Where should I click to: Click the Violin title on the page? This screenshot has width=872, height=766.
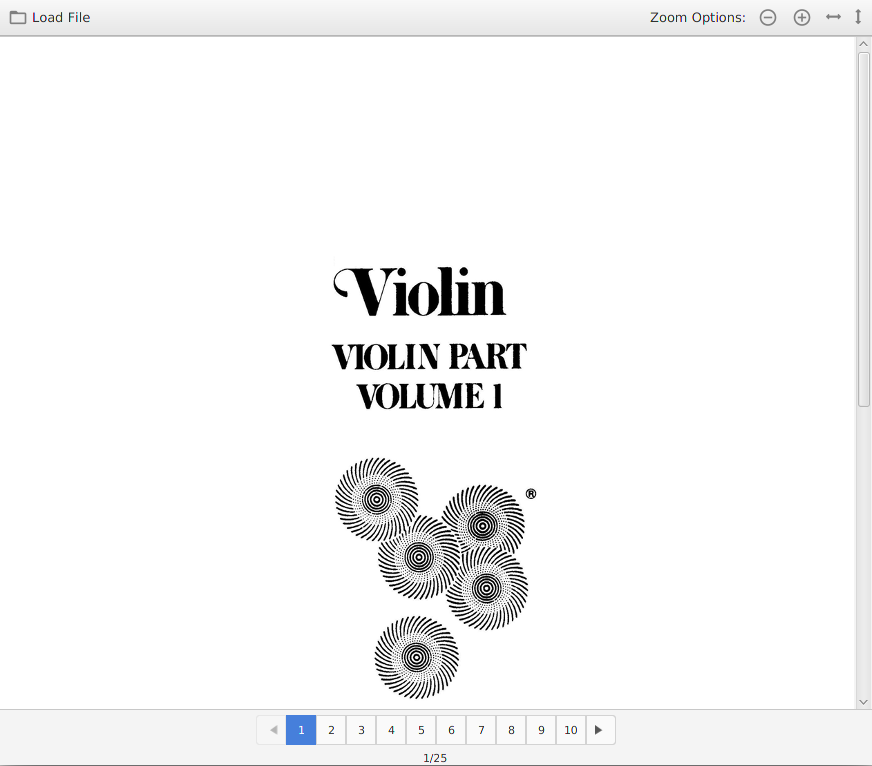(x=419, y=290)
